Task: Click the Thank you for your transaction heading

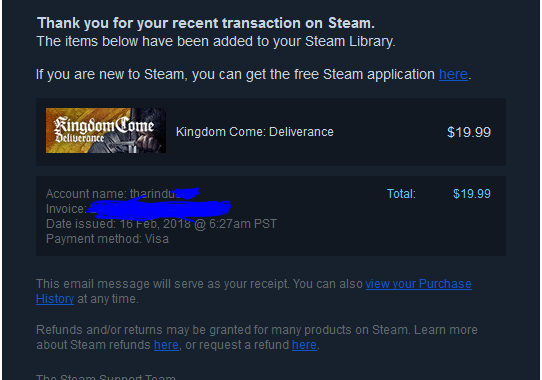Action: tap(206, 23)
